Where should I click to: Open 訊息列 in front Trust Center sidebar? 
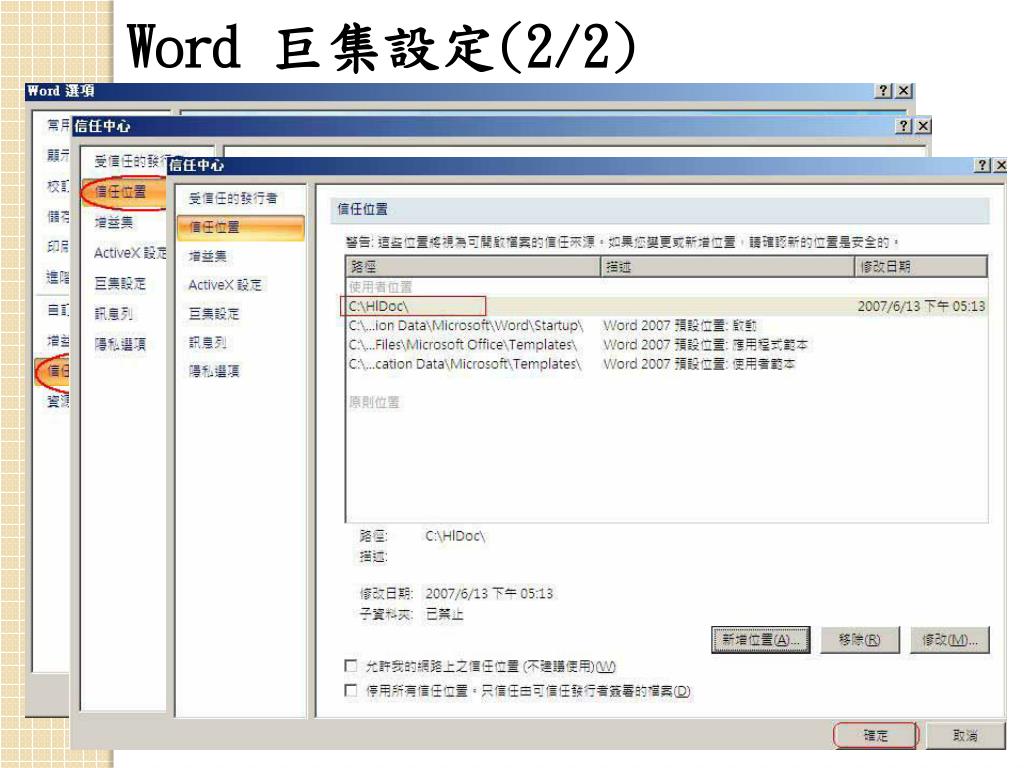pos(208,342)
